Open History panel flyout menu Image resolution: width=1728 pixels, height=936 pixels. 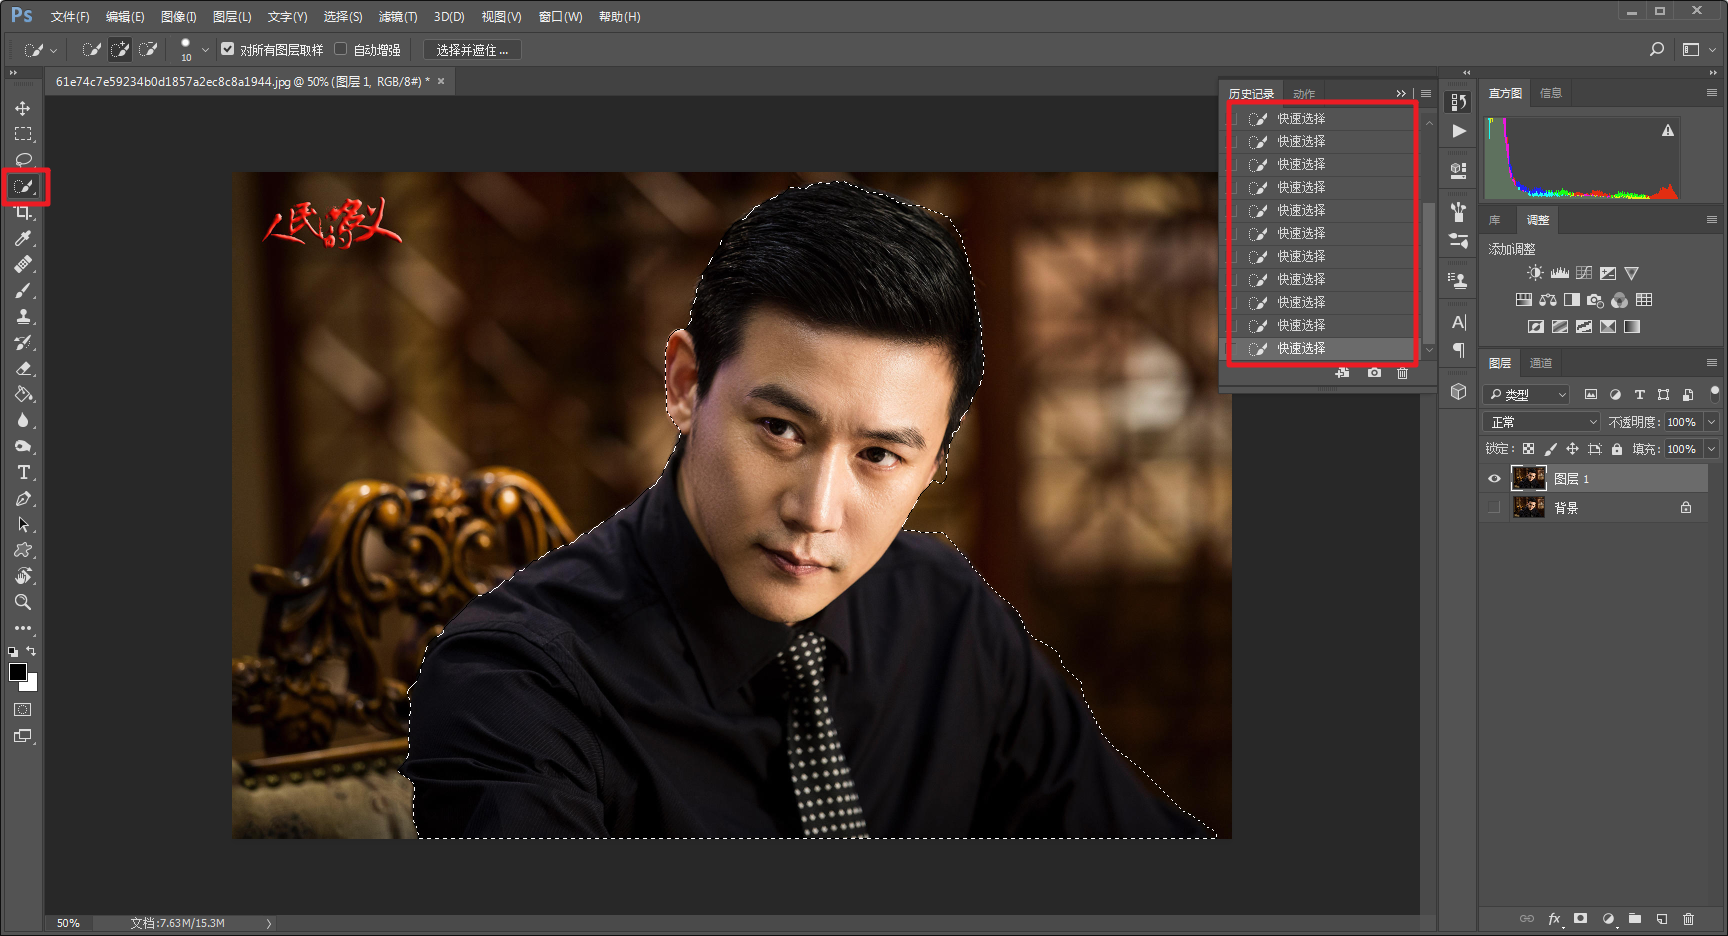(x=1426, y=93)
